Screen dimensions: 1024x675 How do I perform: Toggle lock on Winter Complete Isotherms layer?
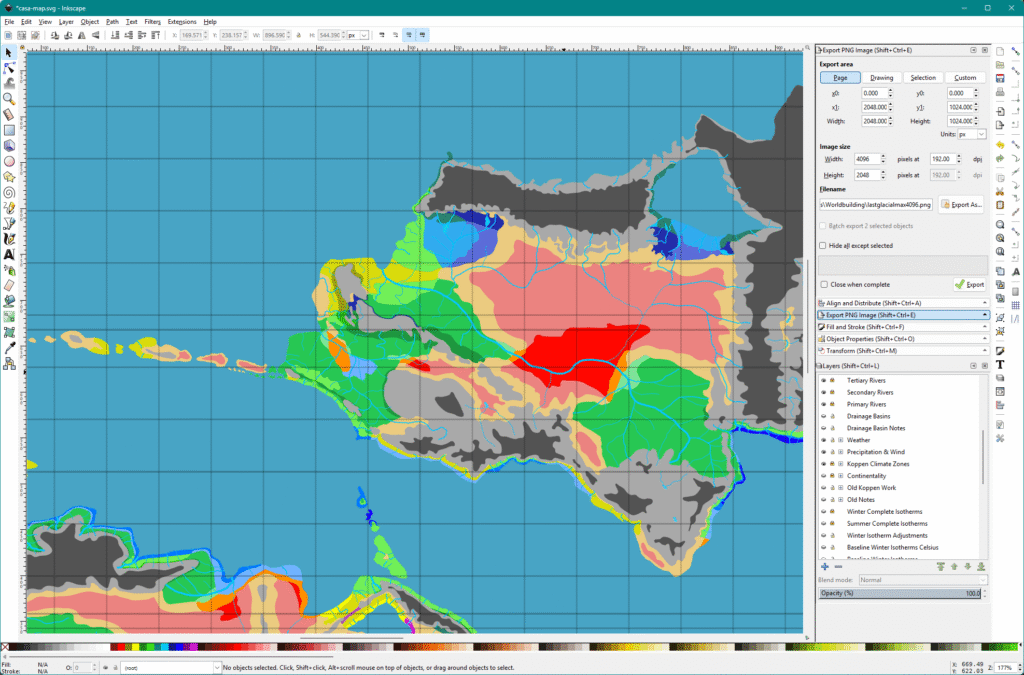832,512
